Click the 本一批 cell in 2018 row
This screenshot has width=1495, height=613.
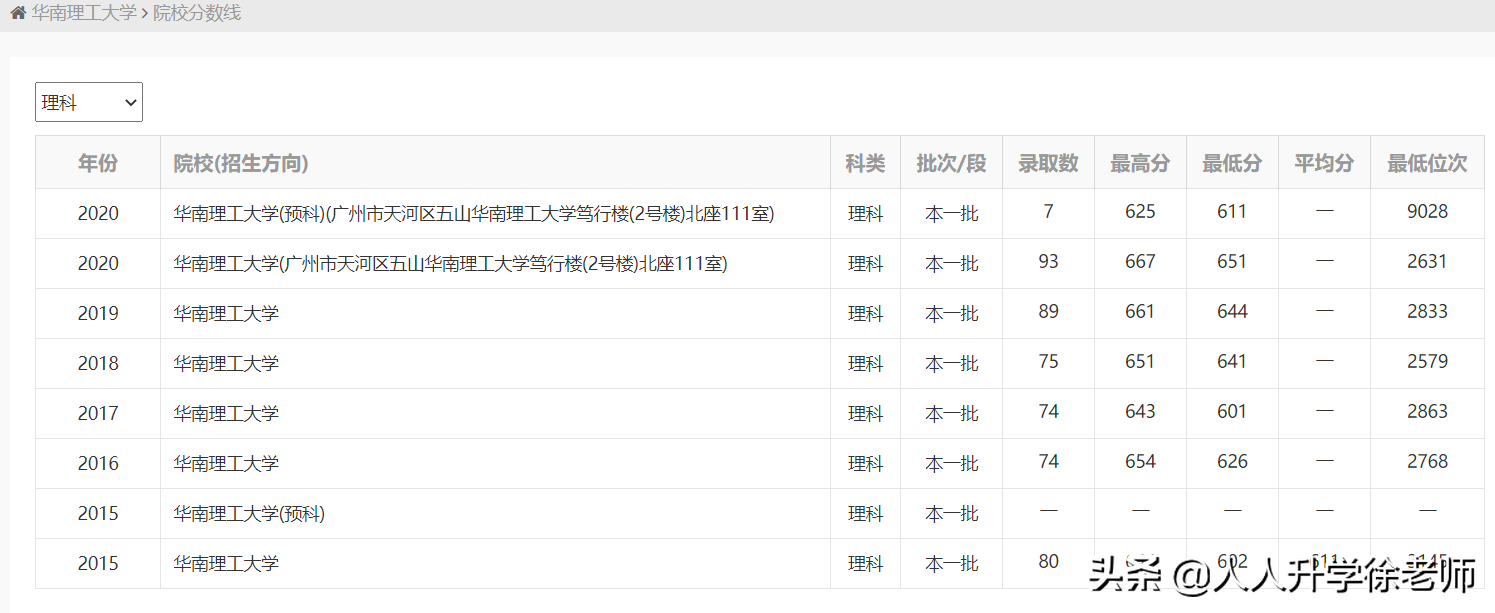(x=951, y=363)
